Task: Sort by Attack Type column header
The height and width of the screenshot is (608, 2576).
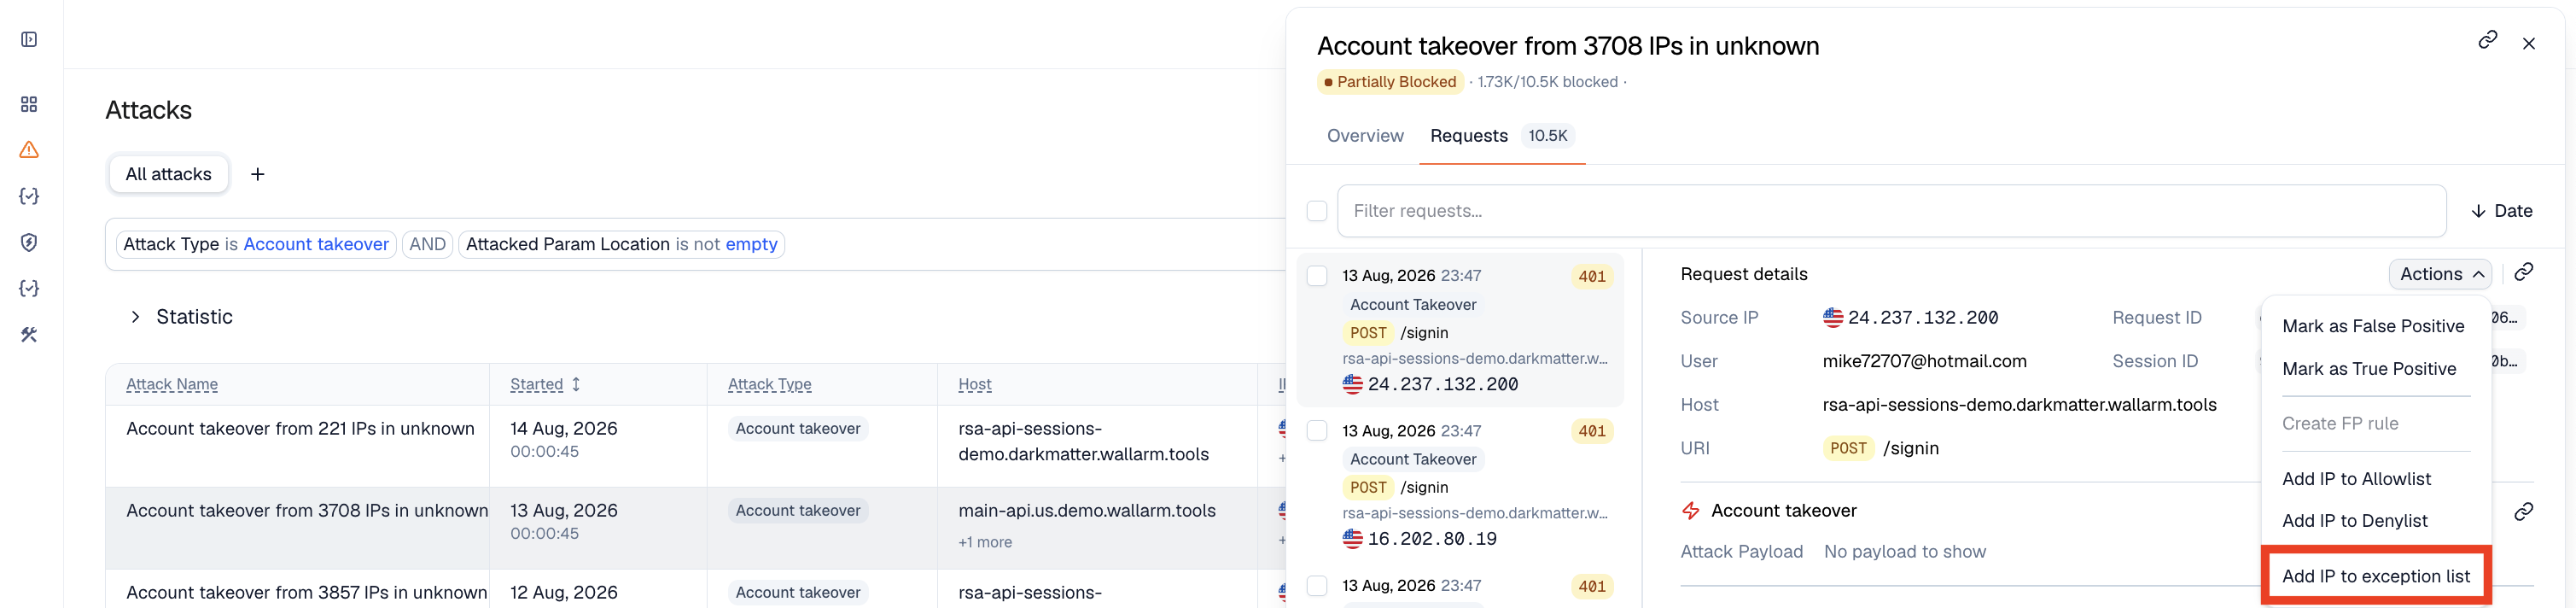Action: [x=769, y=384]
